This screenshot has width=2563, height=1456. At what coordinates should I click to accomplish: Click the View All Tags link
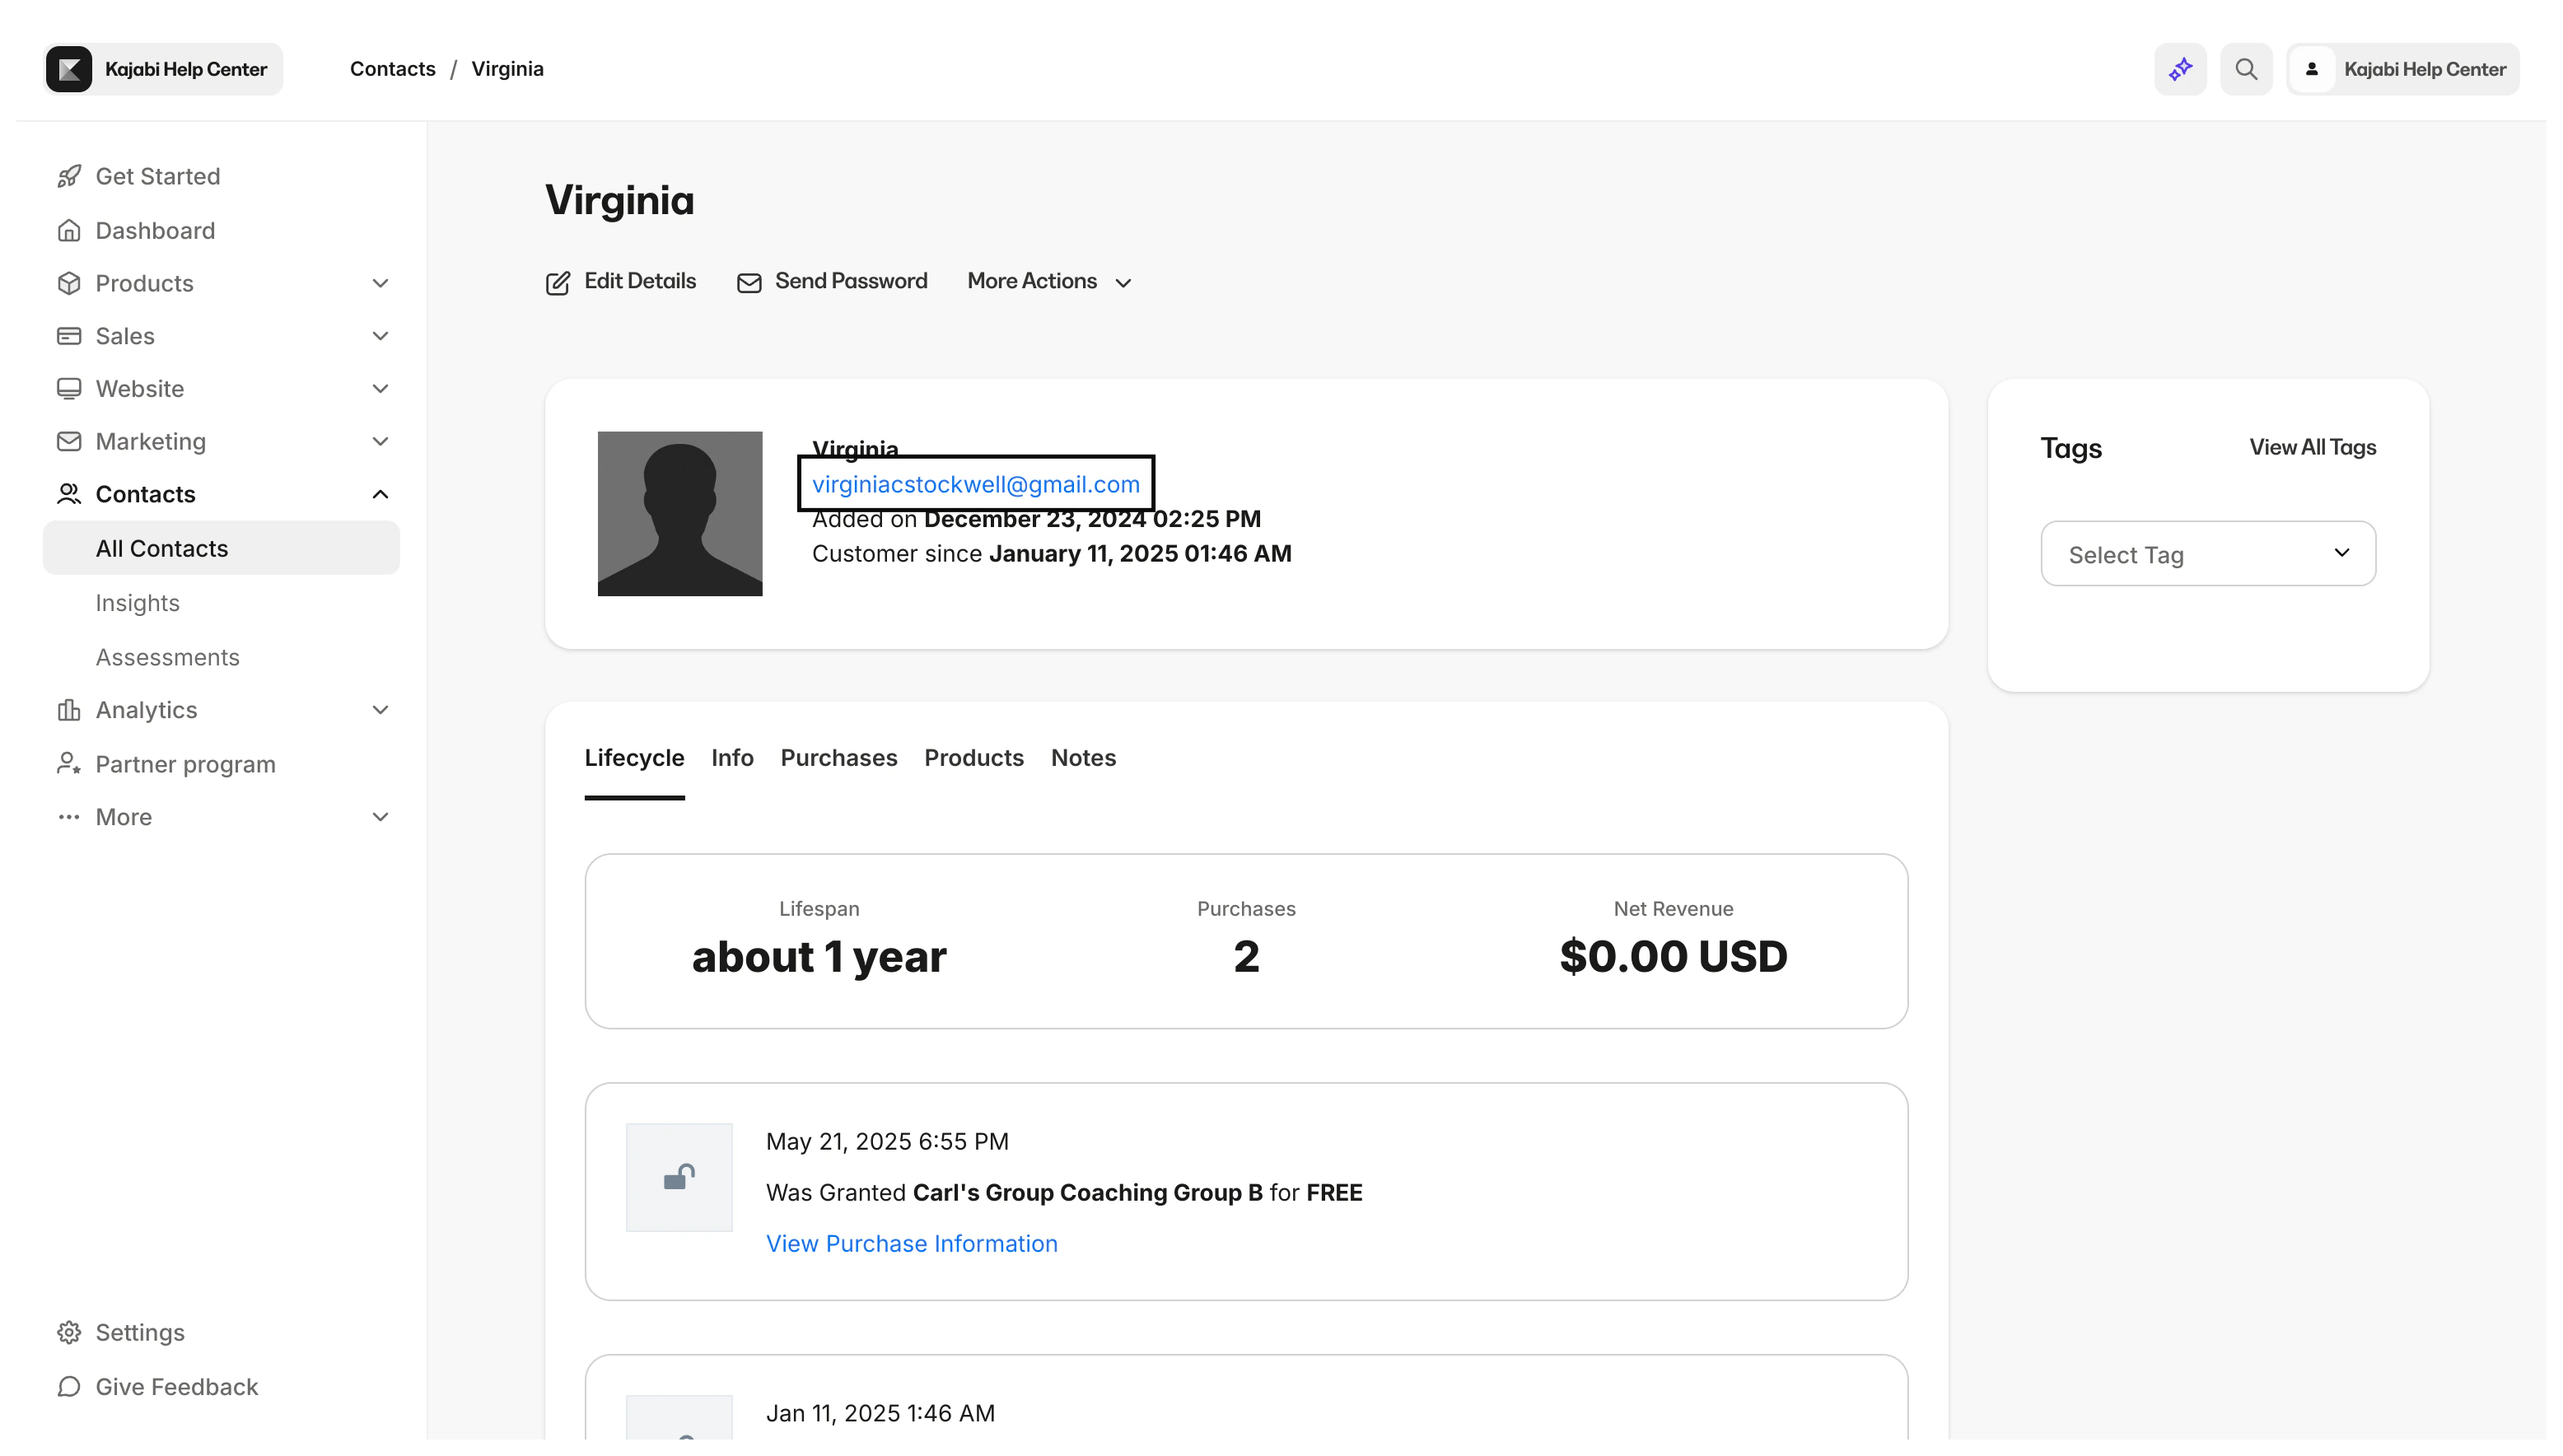click(2312, 447)
